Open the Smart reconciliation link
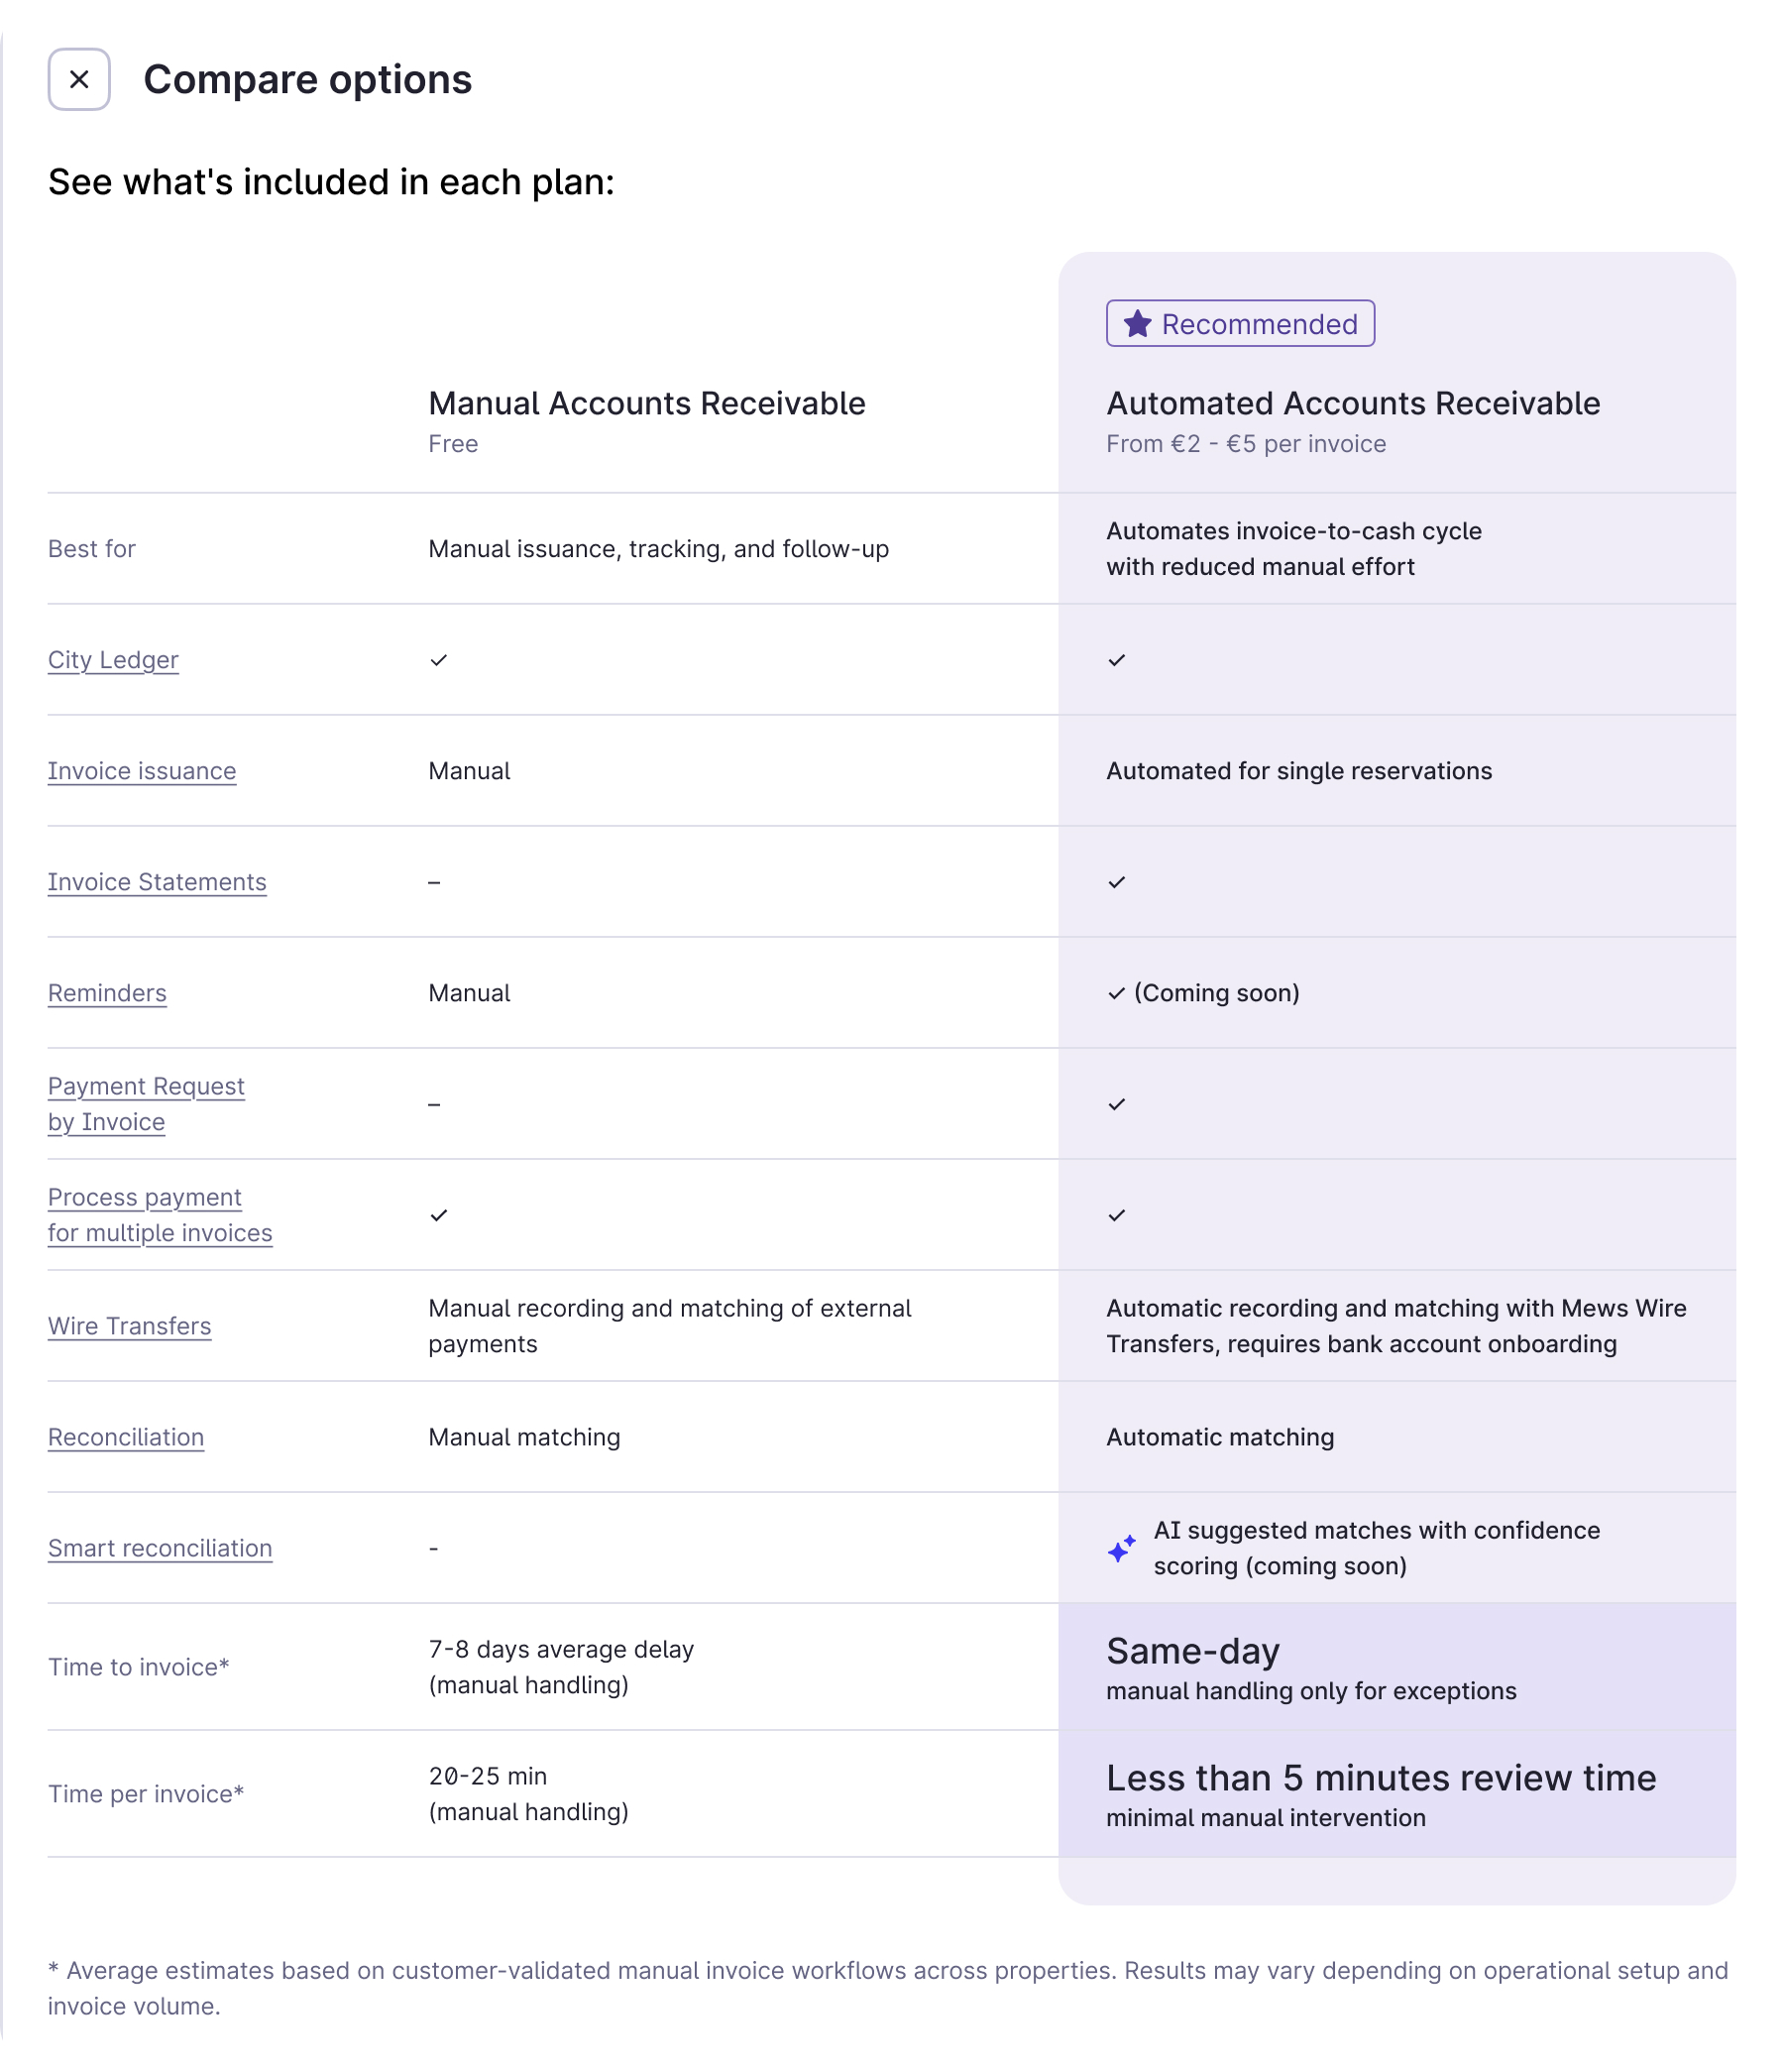Image resolution: width=1784 pixels, height=2072 pixels. [x=160, y=1548]
